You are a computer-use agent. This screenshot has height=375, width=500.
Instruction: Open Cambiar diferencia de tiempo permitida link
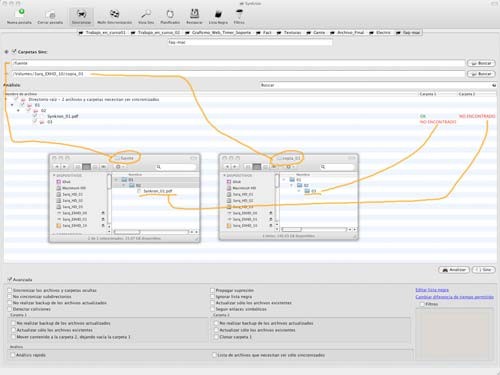454,297
